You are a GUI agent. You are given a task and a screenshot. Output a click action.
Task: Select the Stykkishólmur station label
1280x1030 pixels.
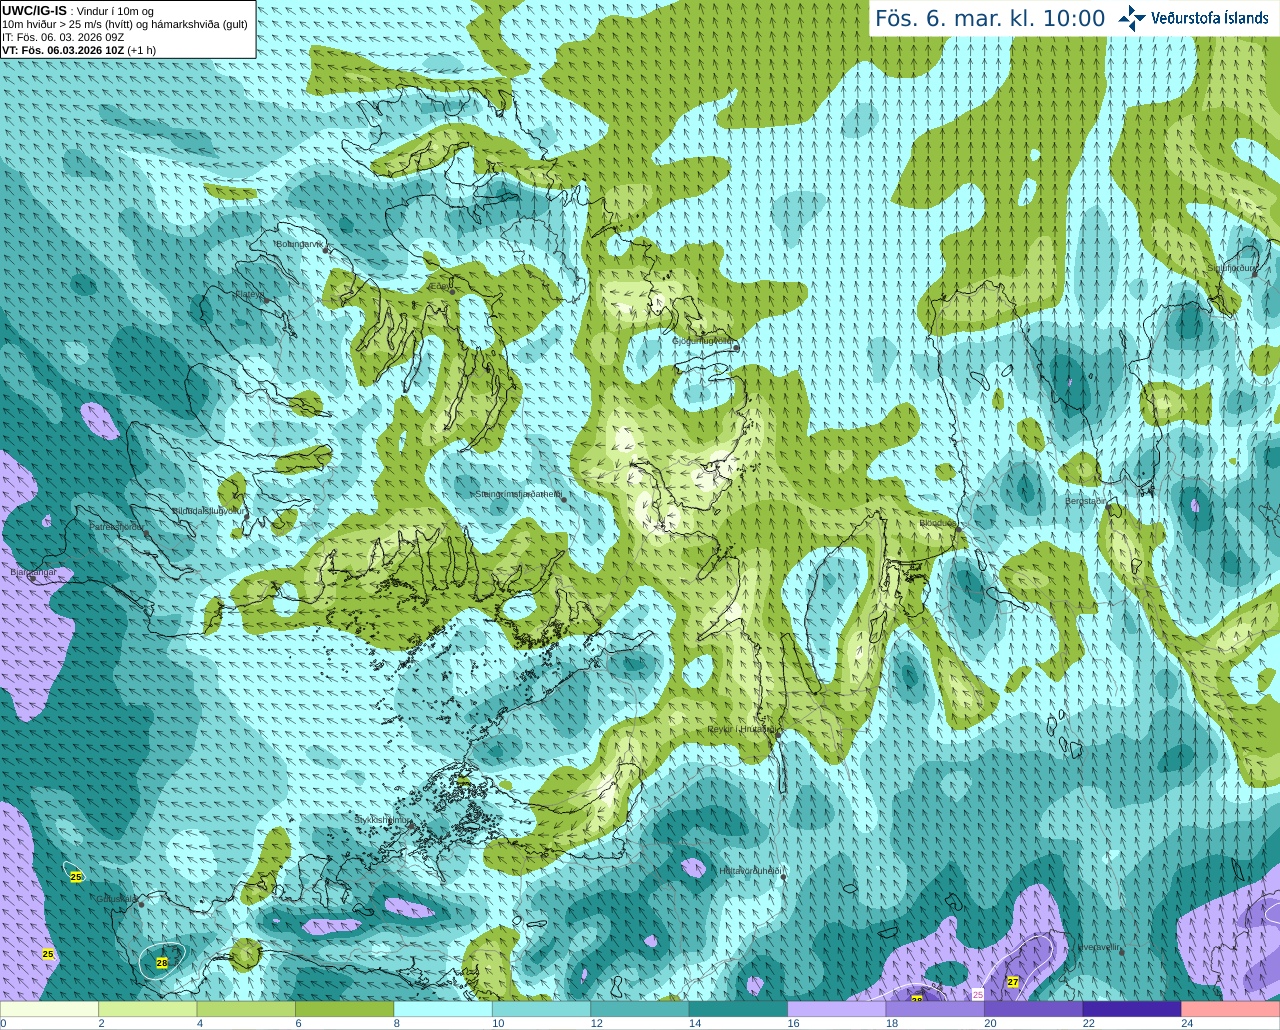(x=382, y=819)
